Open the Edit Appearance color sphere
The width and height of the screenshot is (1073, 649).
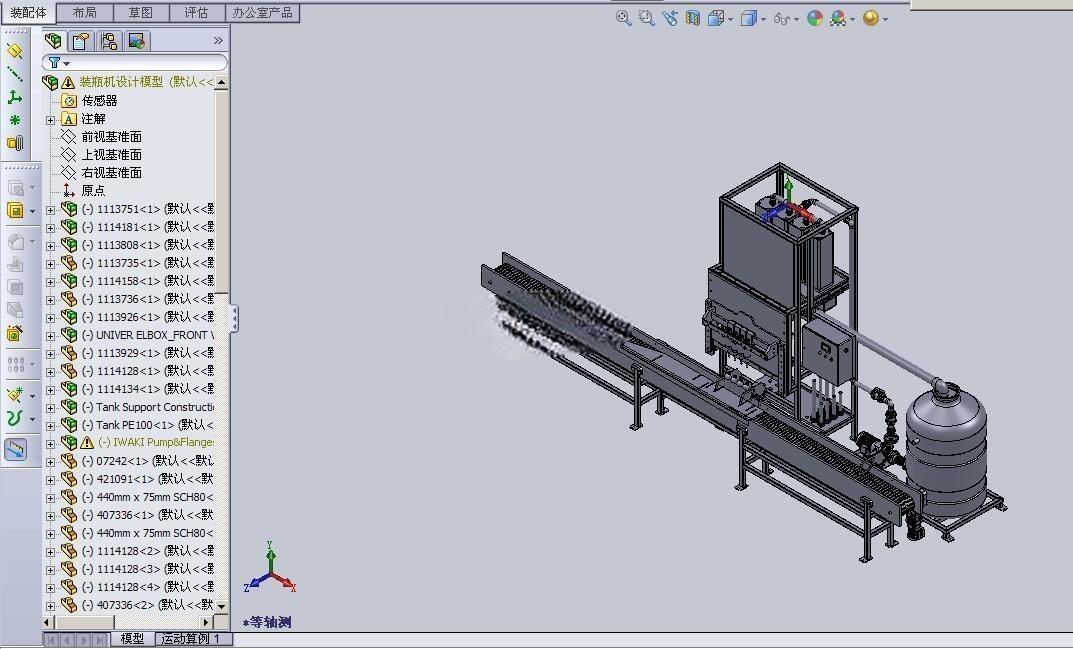coord(814,18)
